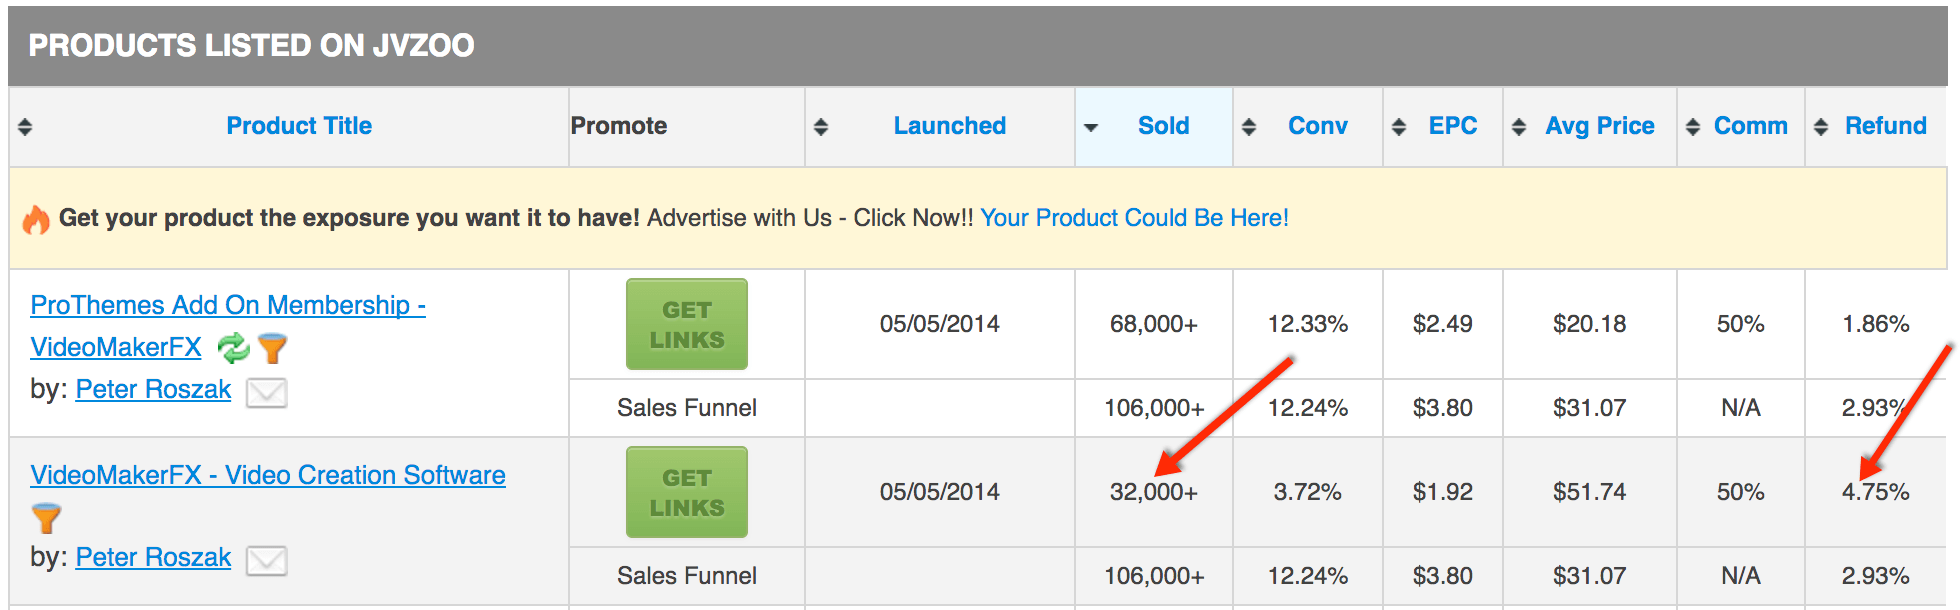Image resolution: width=1960 pixels, height=610 pixels.
Task: Sort table by Comm column
Action: (x=1751, y=126)
